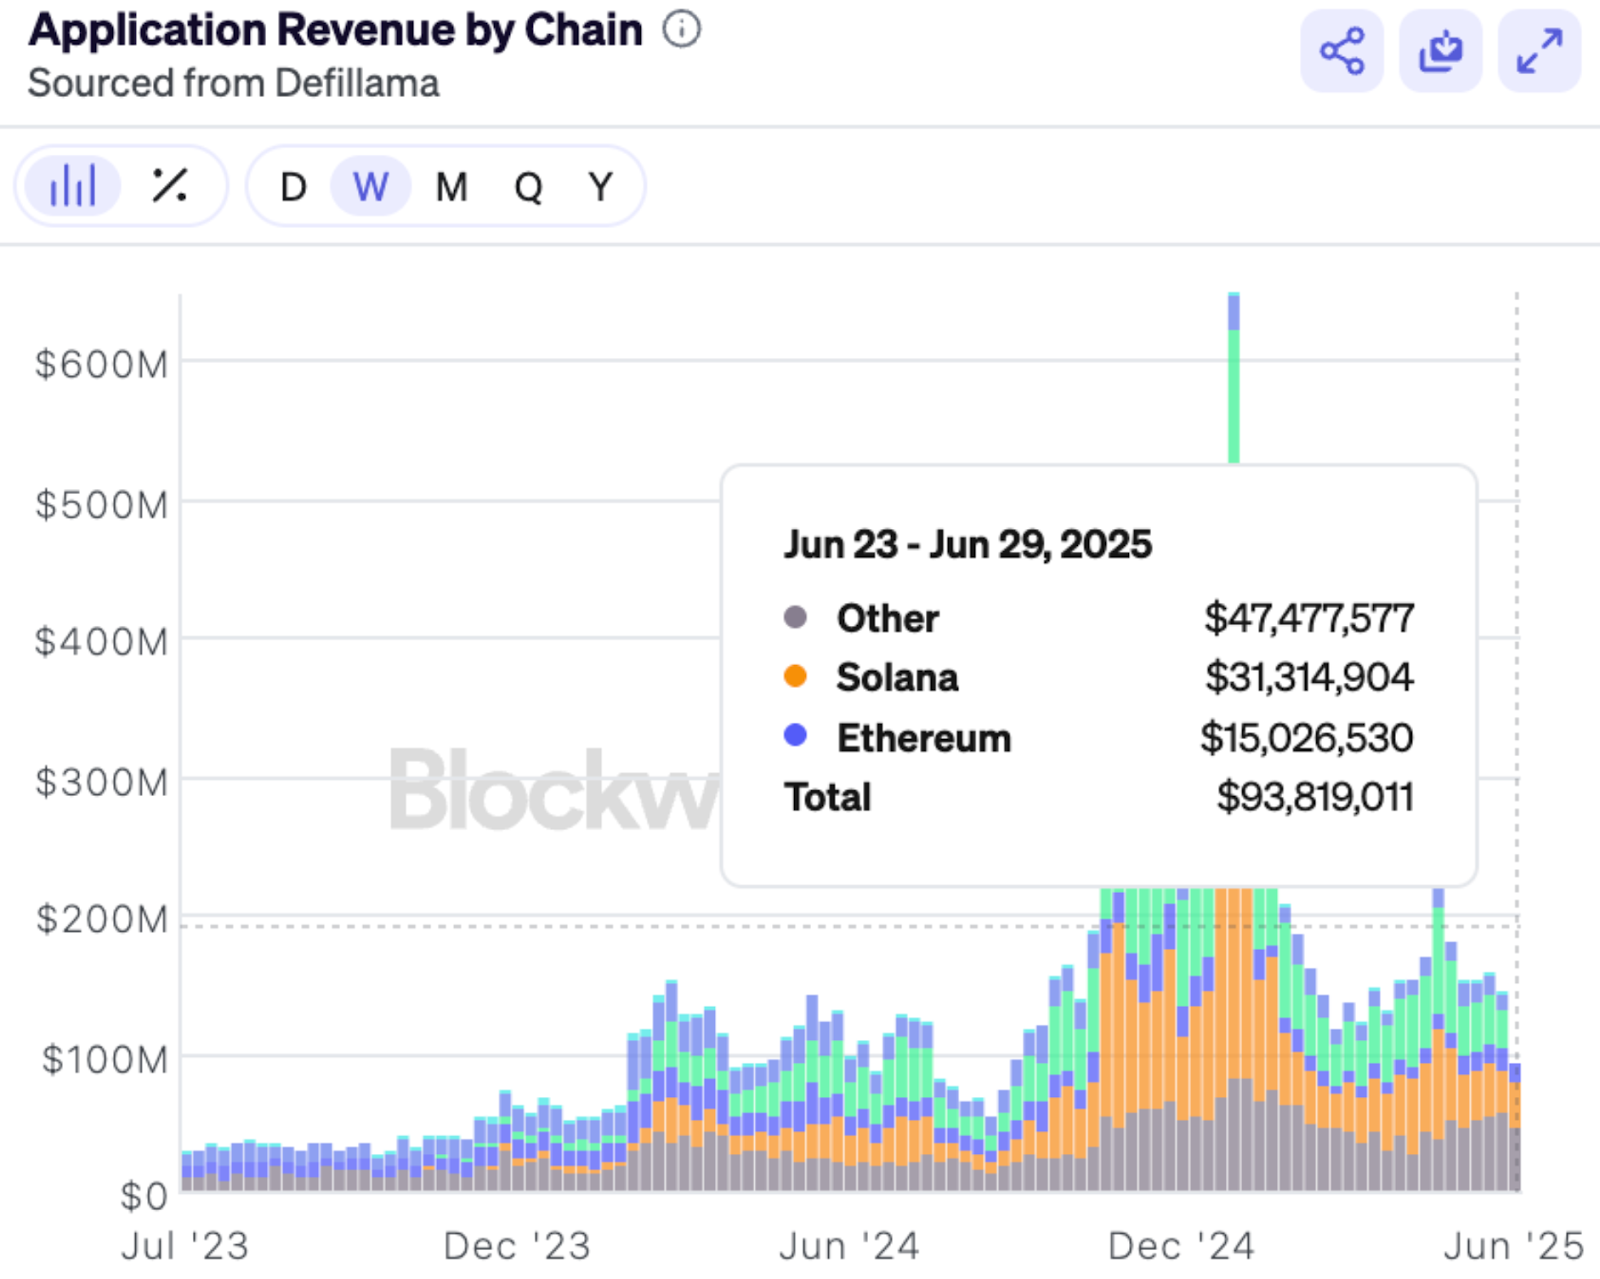Click the Other value $47,477,577
This screenshot has height=1279, width=1600.
point(1309,618)
